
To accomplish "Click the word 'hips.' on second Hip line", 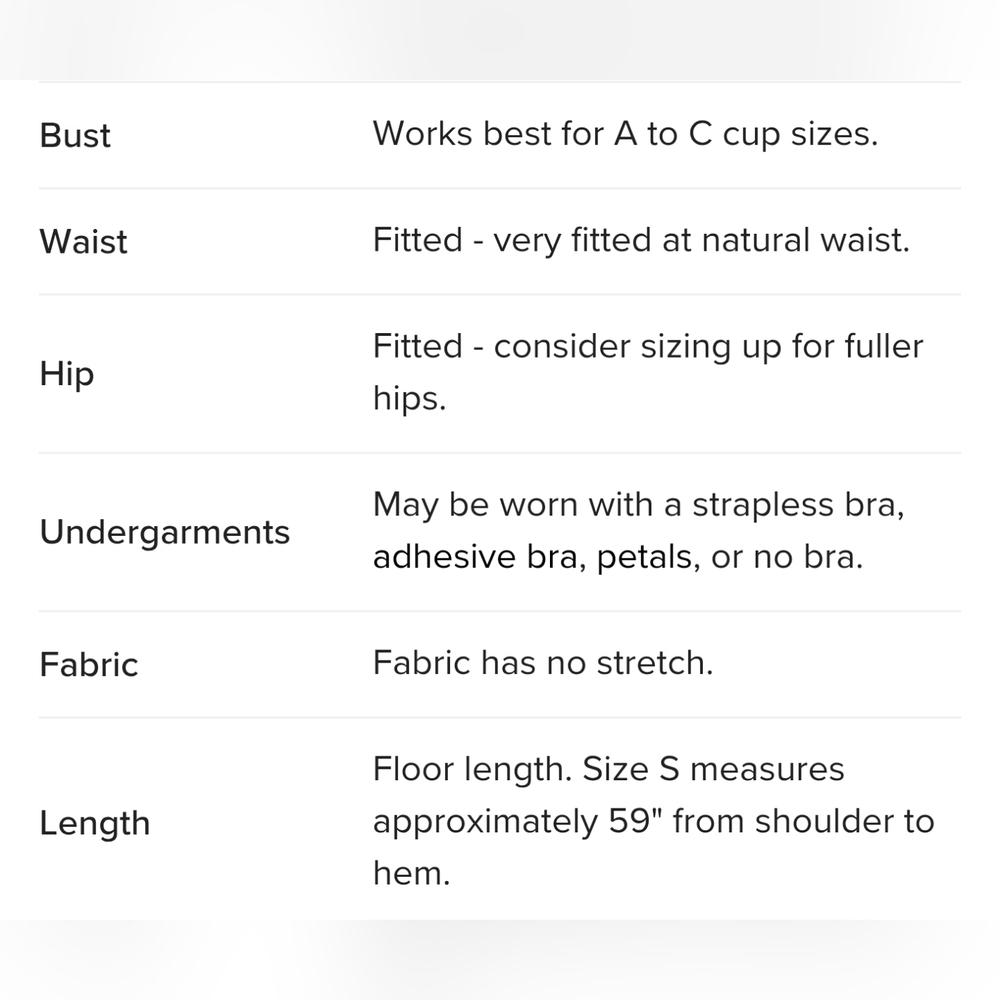I will 409,399.
